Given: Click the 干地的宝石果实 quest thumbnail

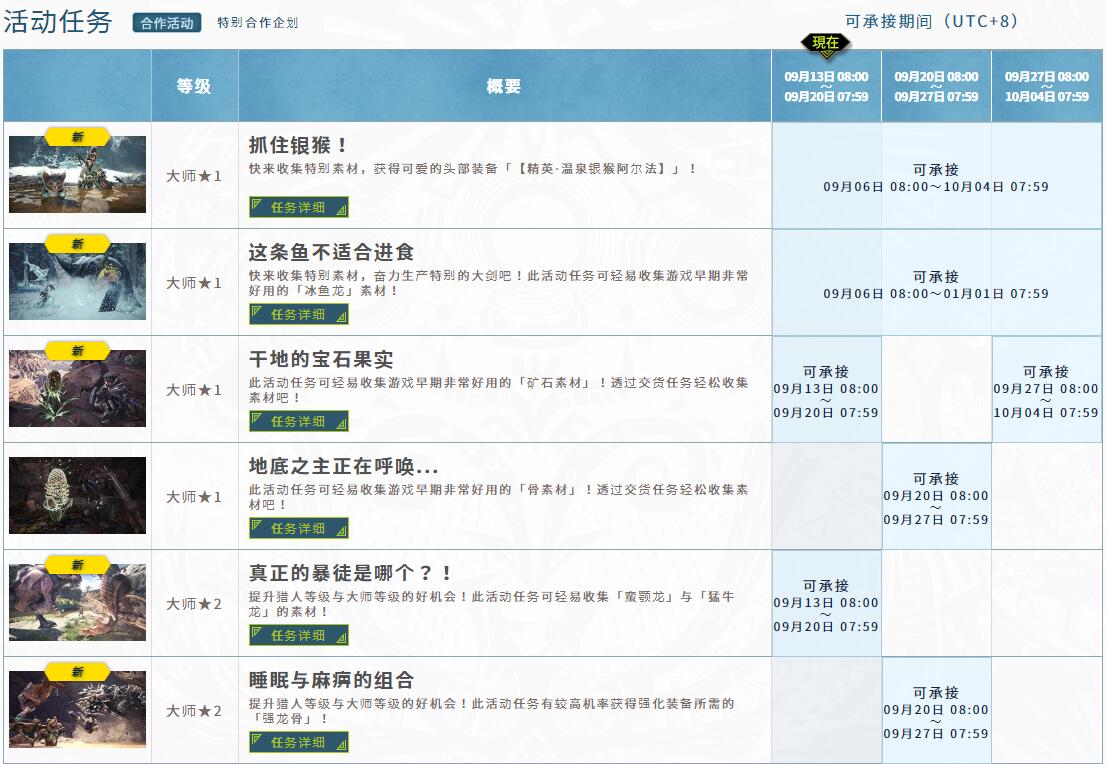Looking at the screenshot, I should coord(77,391).
